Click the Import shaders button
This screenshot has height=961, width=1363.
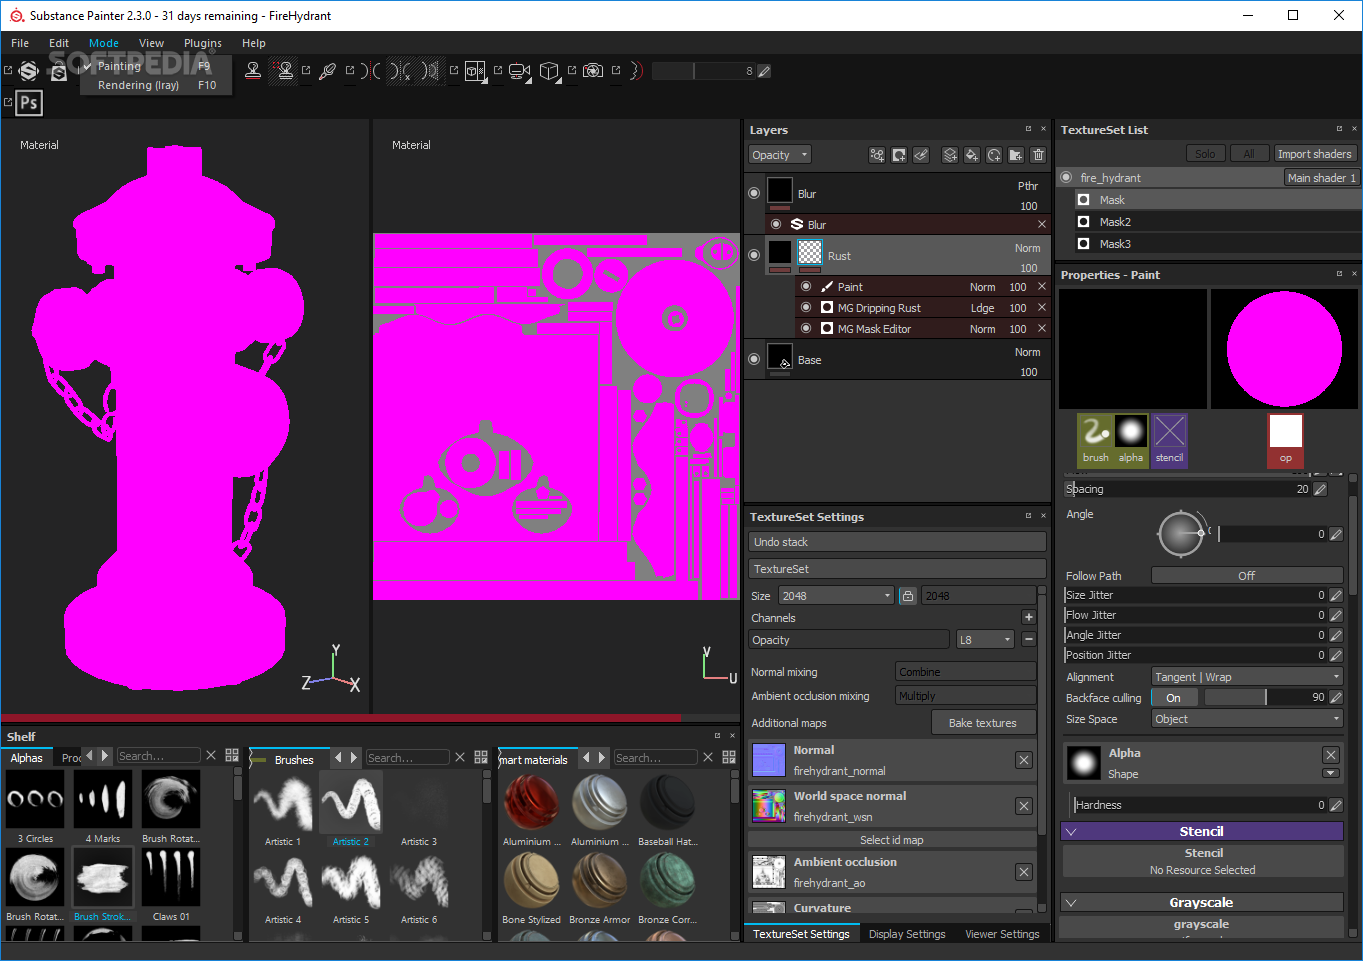click(x=1314, y=154)
